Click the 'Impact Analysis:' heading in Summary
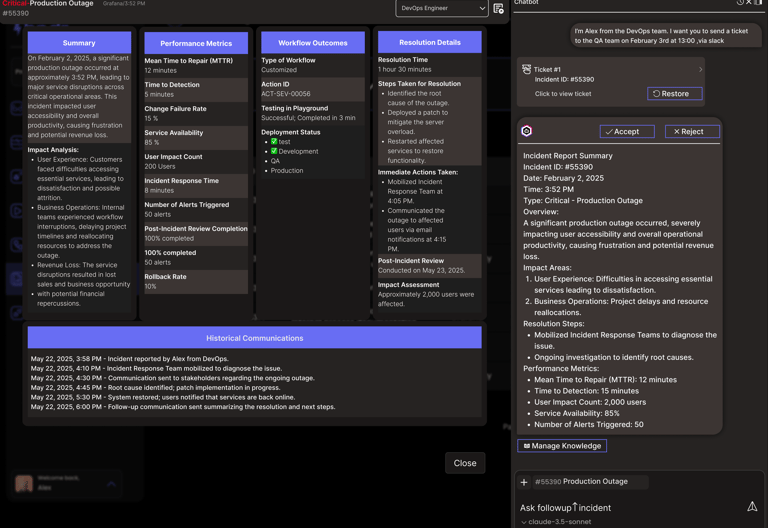 click(53, 150)
